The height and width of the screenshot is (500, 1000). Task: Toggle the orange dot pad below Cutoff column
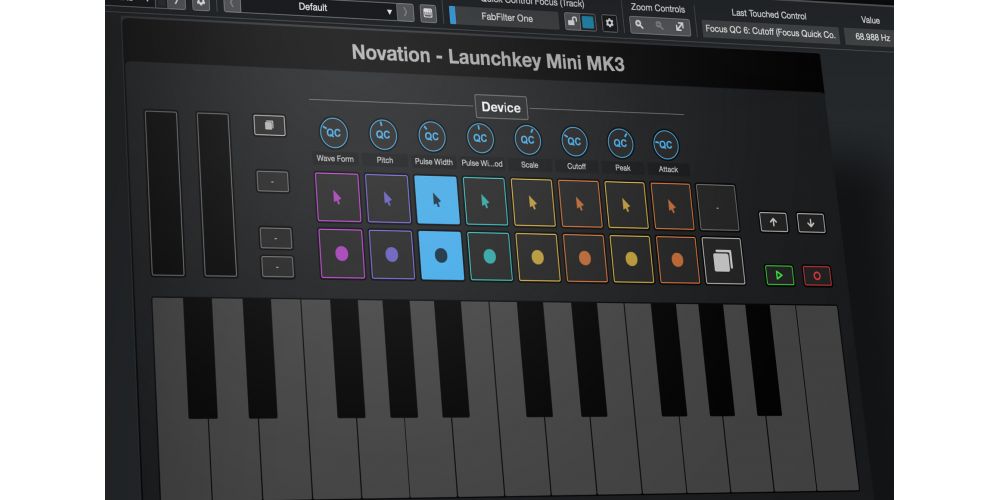click(x=585, y=258)
